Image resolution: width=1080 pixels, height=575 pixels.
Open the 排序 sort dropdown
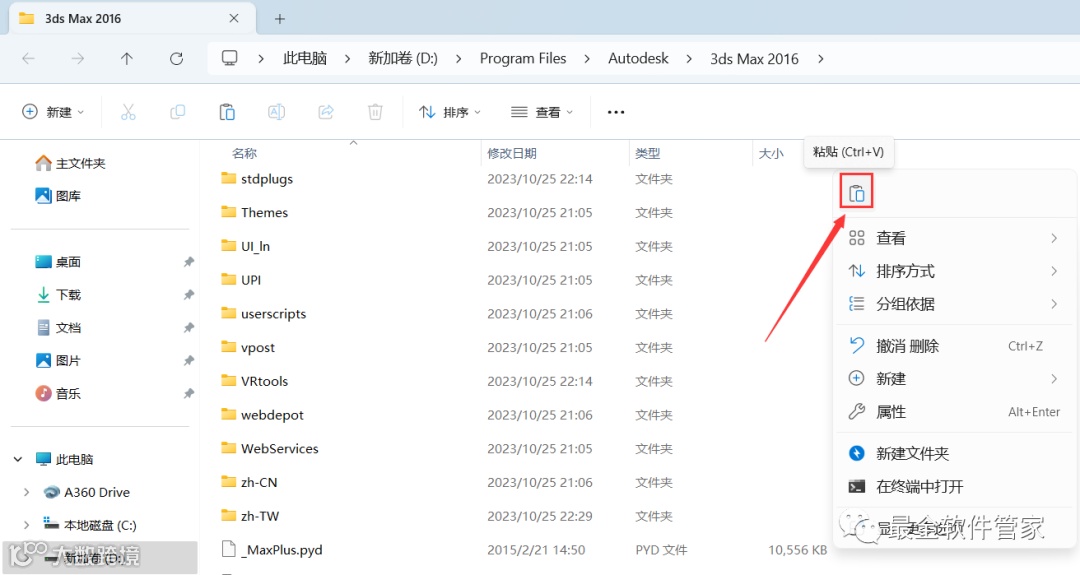(x=450, y=112)
